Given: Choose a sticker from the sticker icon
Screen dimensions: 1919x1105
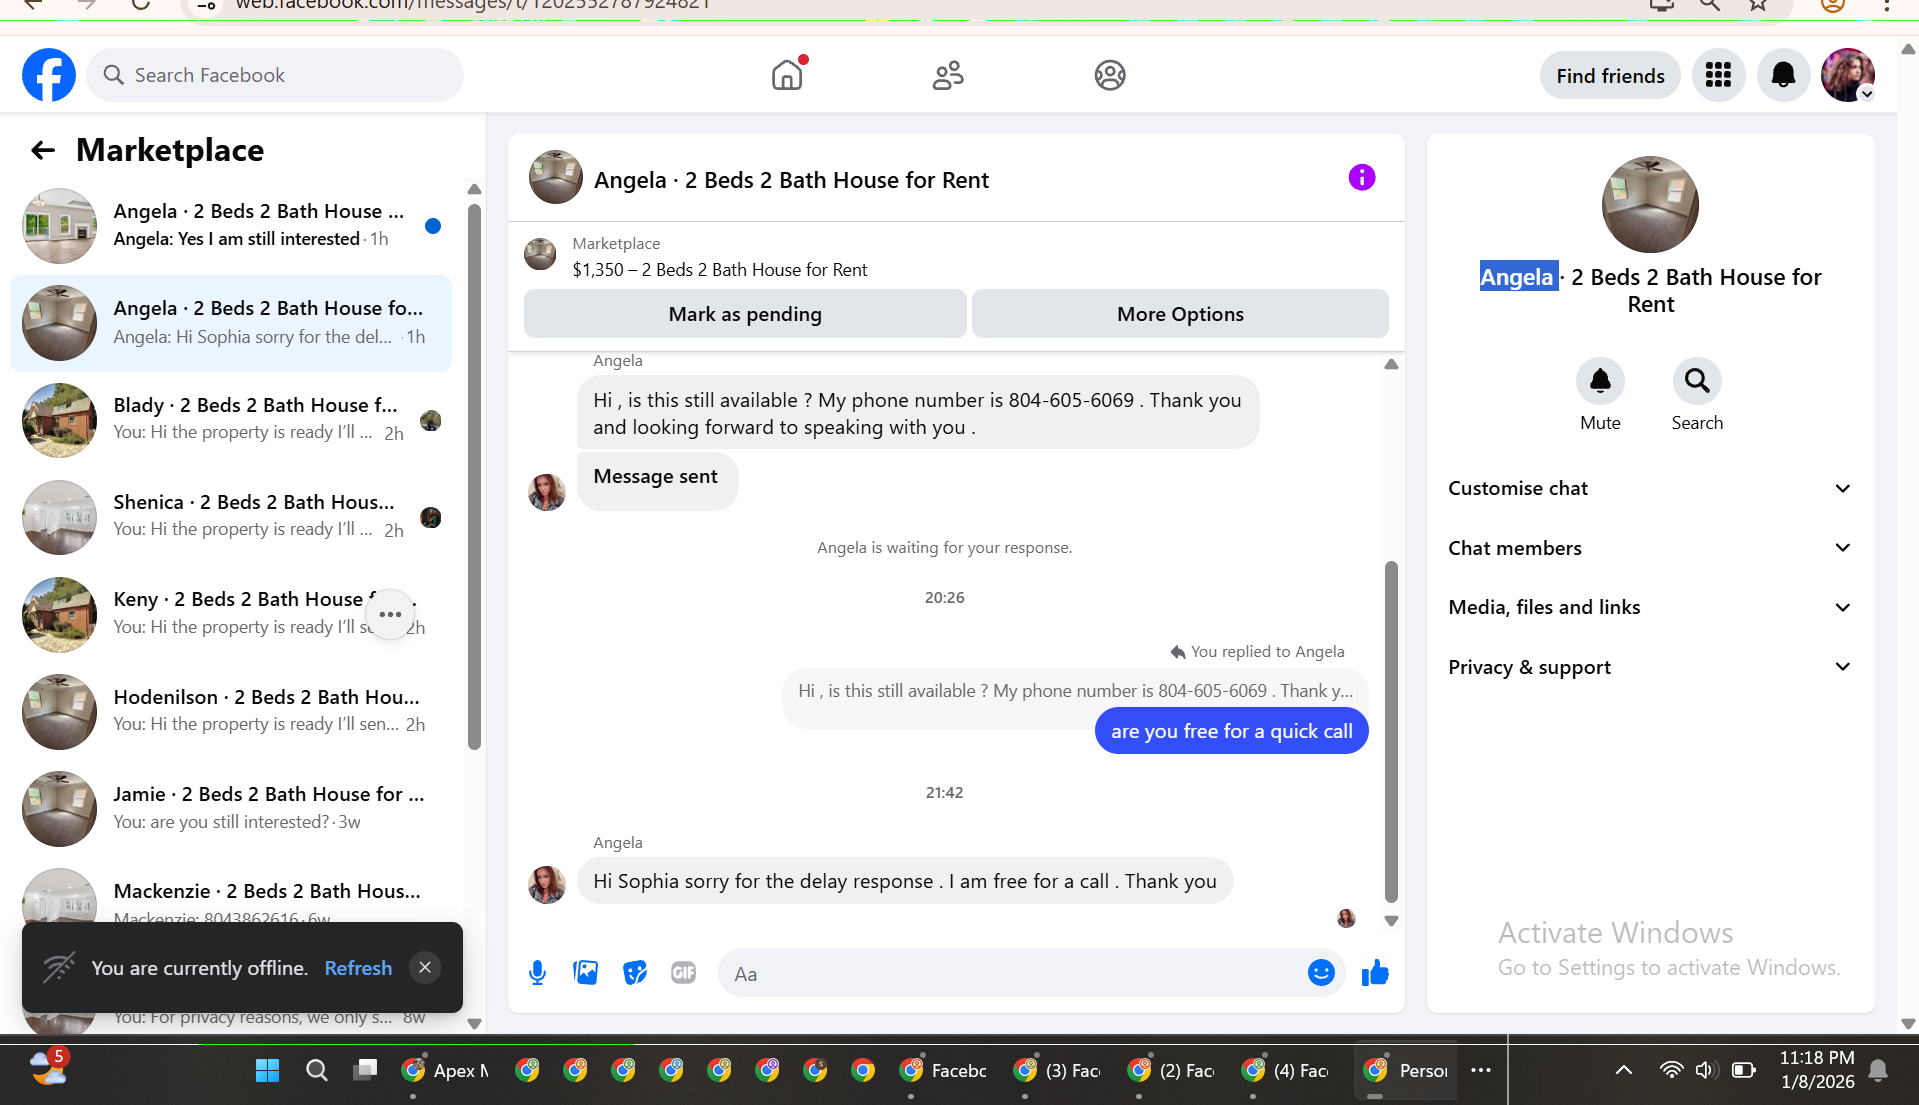Looking at the screenshot, I should (634, 973).
